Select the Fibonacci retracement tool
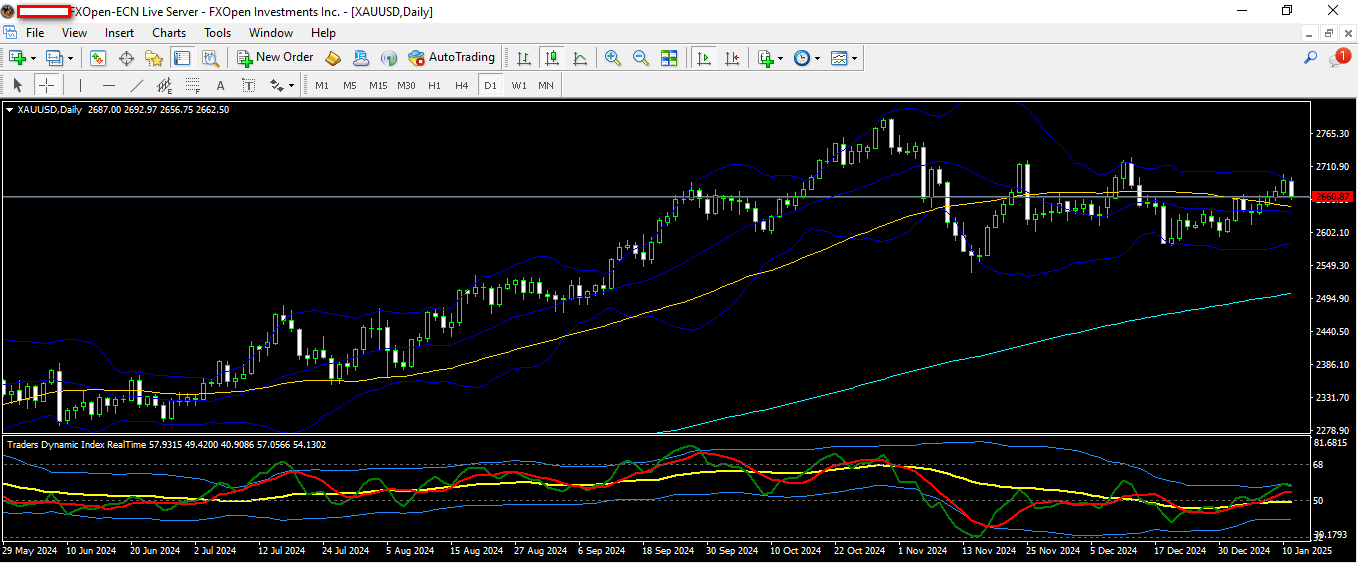 [193, 85]
